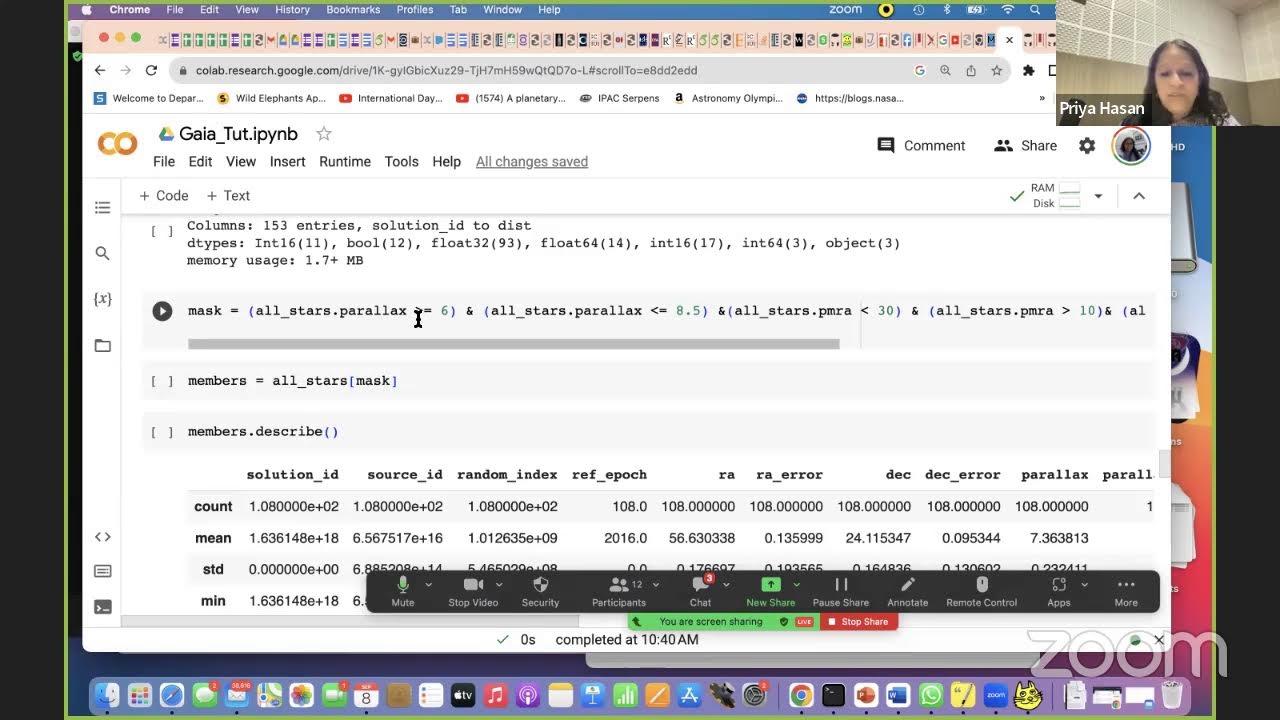Click Chrome back arrow
The image size is (1280, 720).
pos(100,70)
